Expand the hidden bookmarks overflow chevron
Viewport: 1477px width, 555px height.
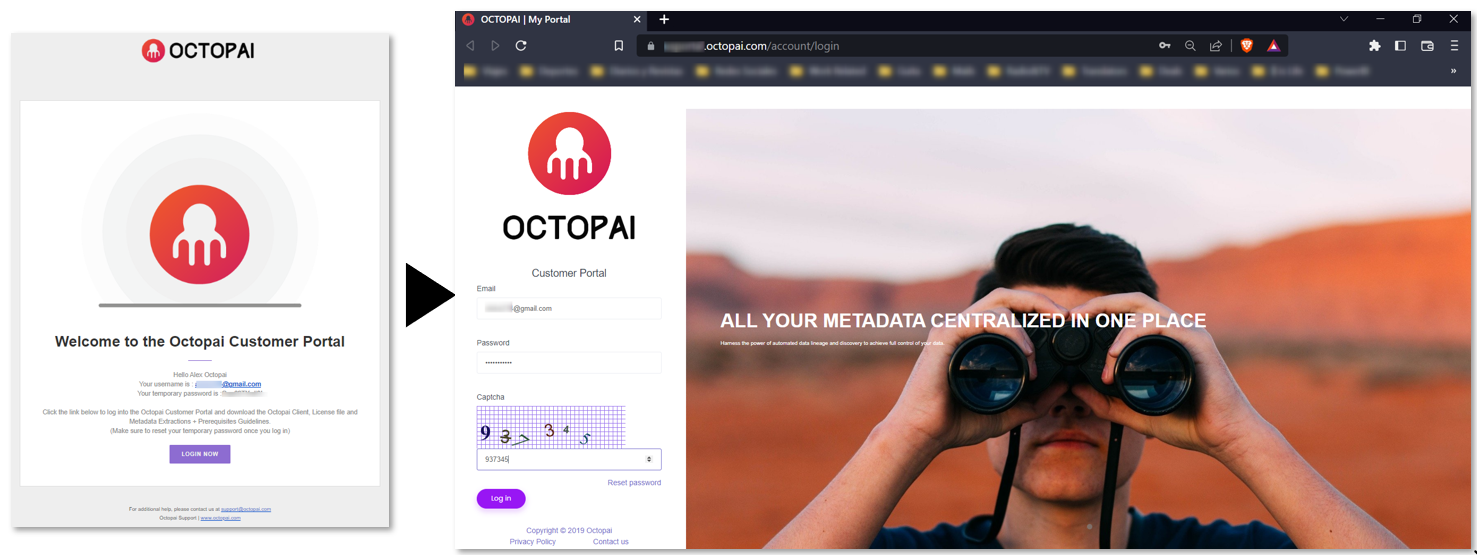(x=1453, y=71)
